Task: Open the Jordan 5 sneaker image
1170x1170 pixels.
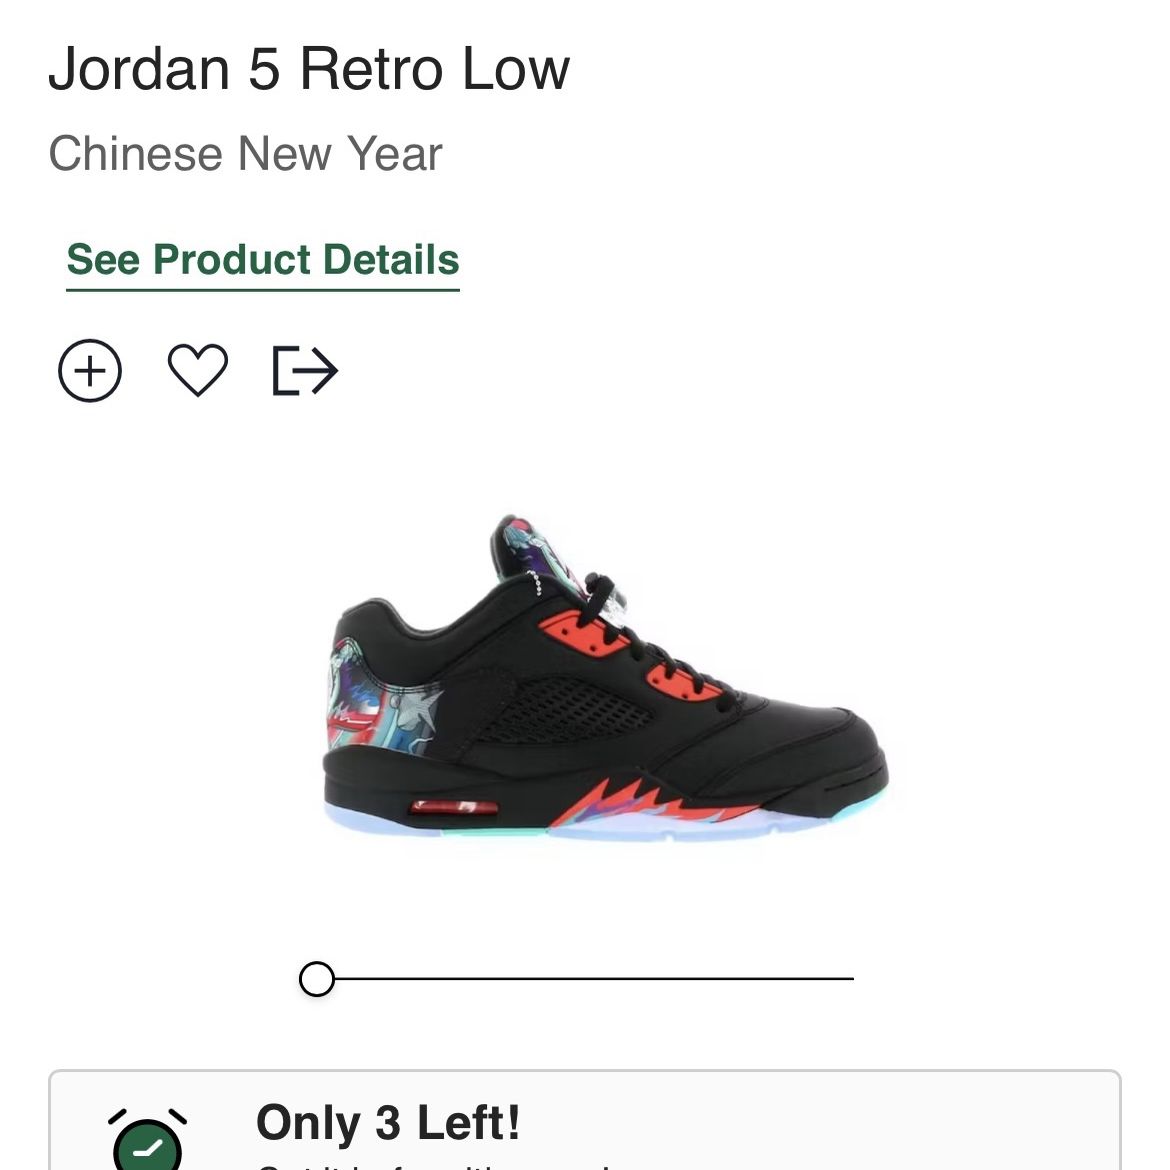Action: point(606,679)
